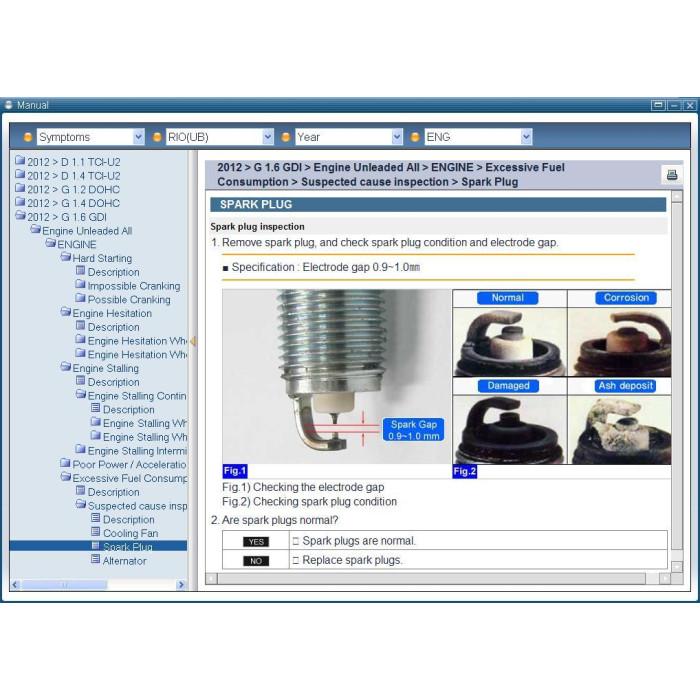Open the Engine Stalling Intermi folder
Viewport: 700px width, 700px height.
pyautogui.click(x=137, y=450)
